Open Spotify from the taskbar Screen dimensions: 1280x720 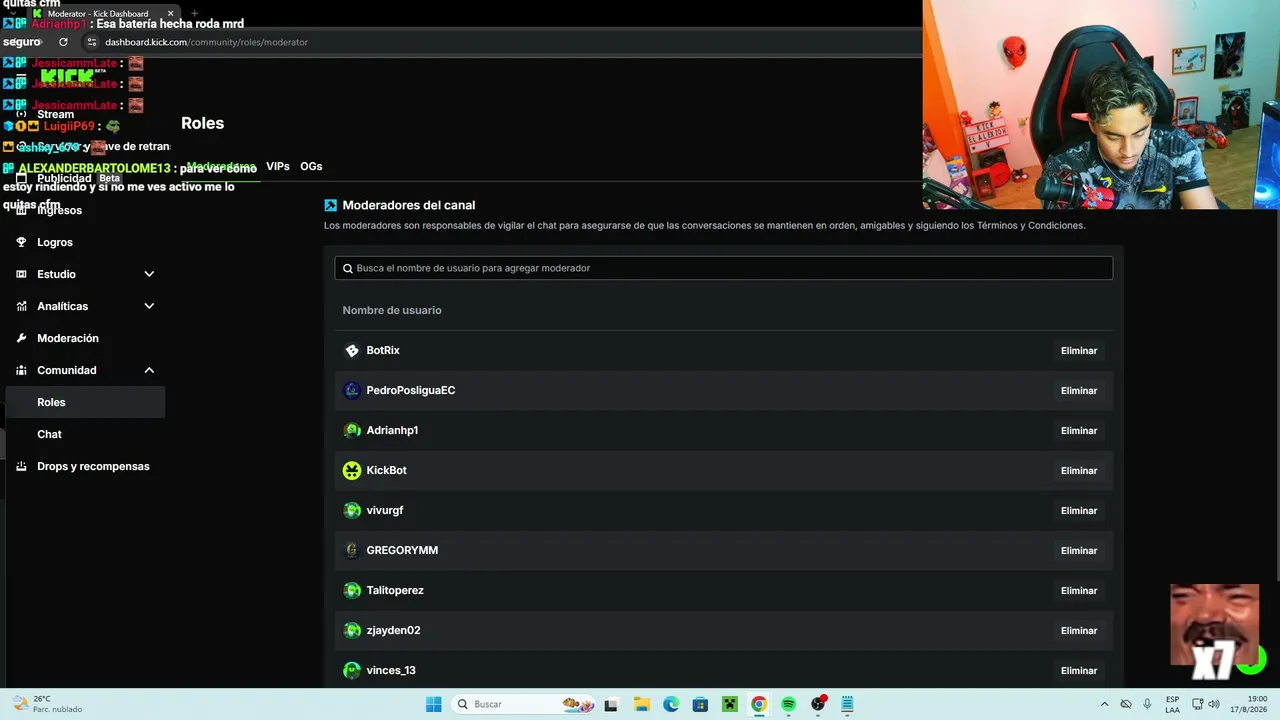788,704
